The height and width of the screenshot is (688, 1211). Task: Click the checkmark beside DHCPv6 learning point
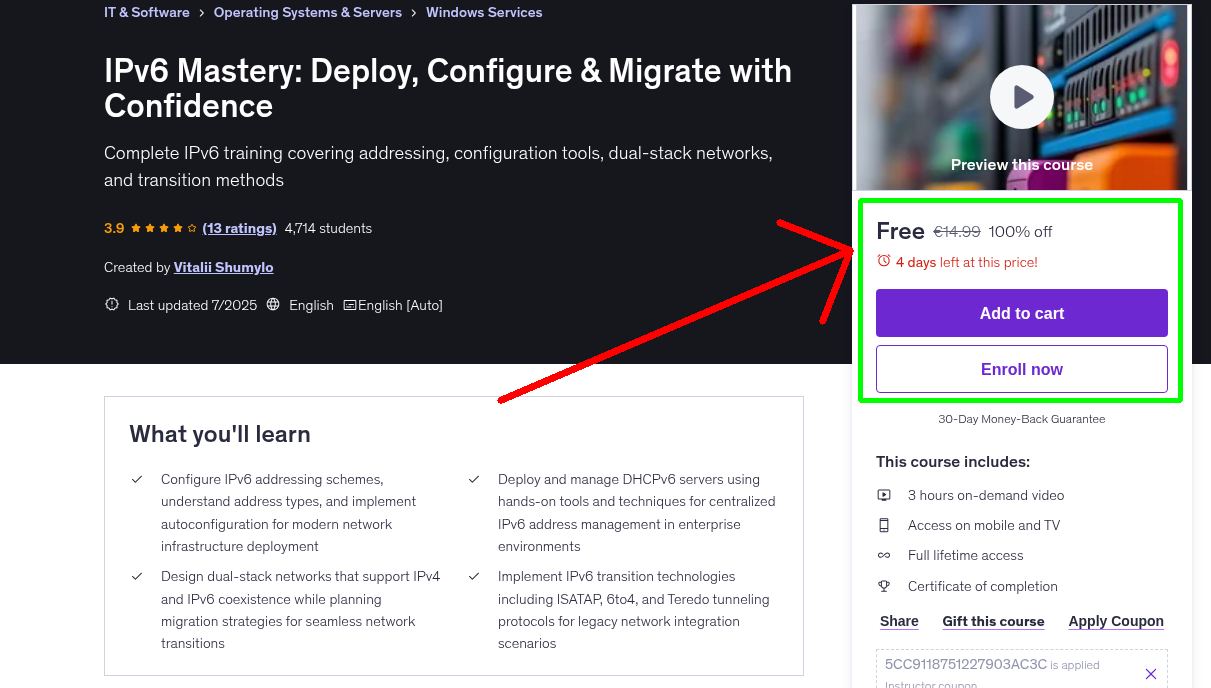pos(473,479)
